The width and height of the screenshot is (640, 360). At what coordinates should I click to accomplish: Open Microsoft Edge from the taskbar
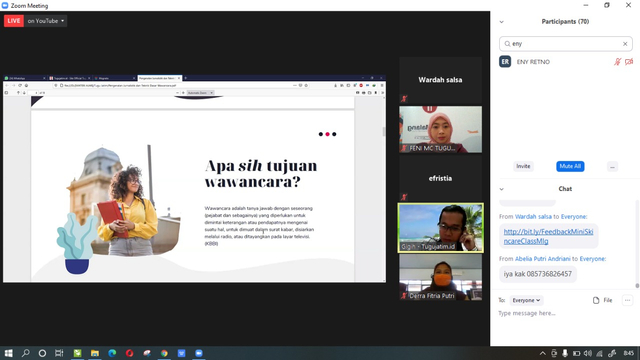(x=112, y=353)
